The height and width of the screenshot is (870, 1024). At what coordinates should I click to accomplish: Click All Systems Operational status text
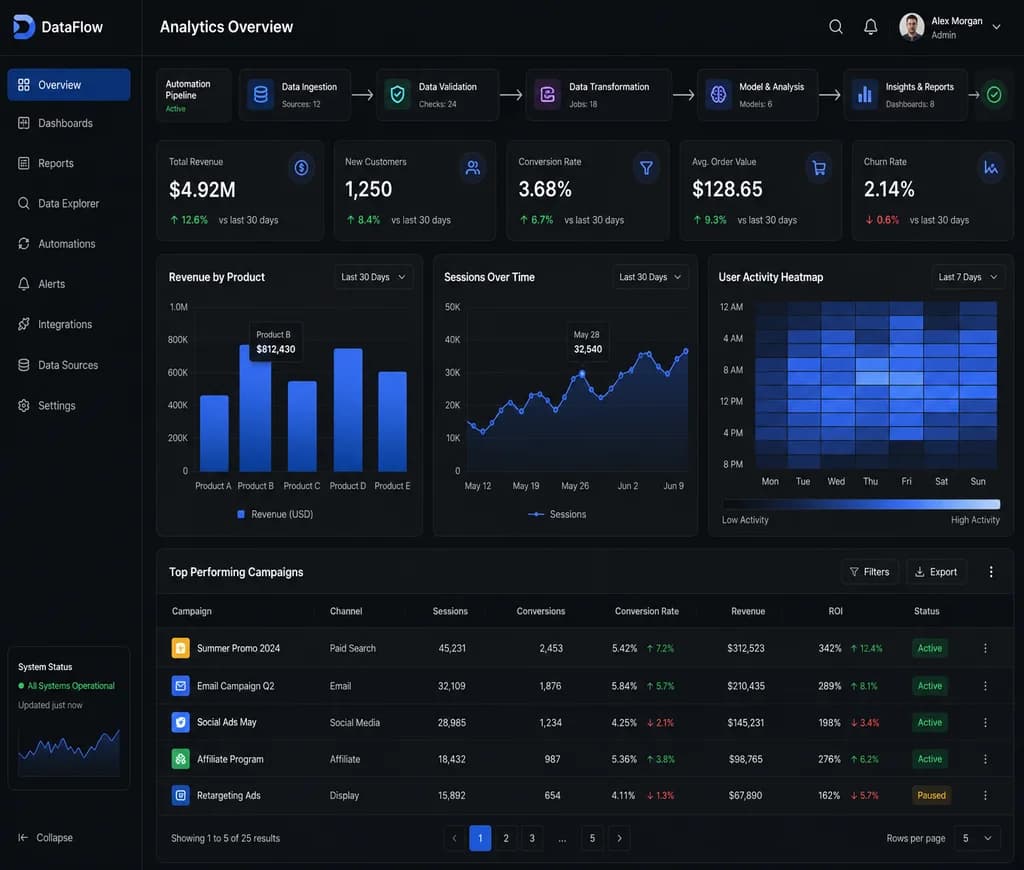tap(71, 686)
